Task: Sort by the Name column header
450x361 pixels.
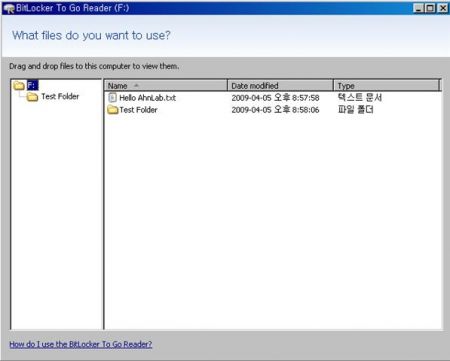Action: (x=166, y=85)
